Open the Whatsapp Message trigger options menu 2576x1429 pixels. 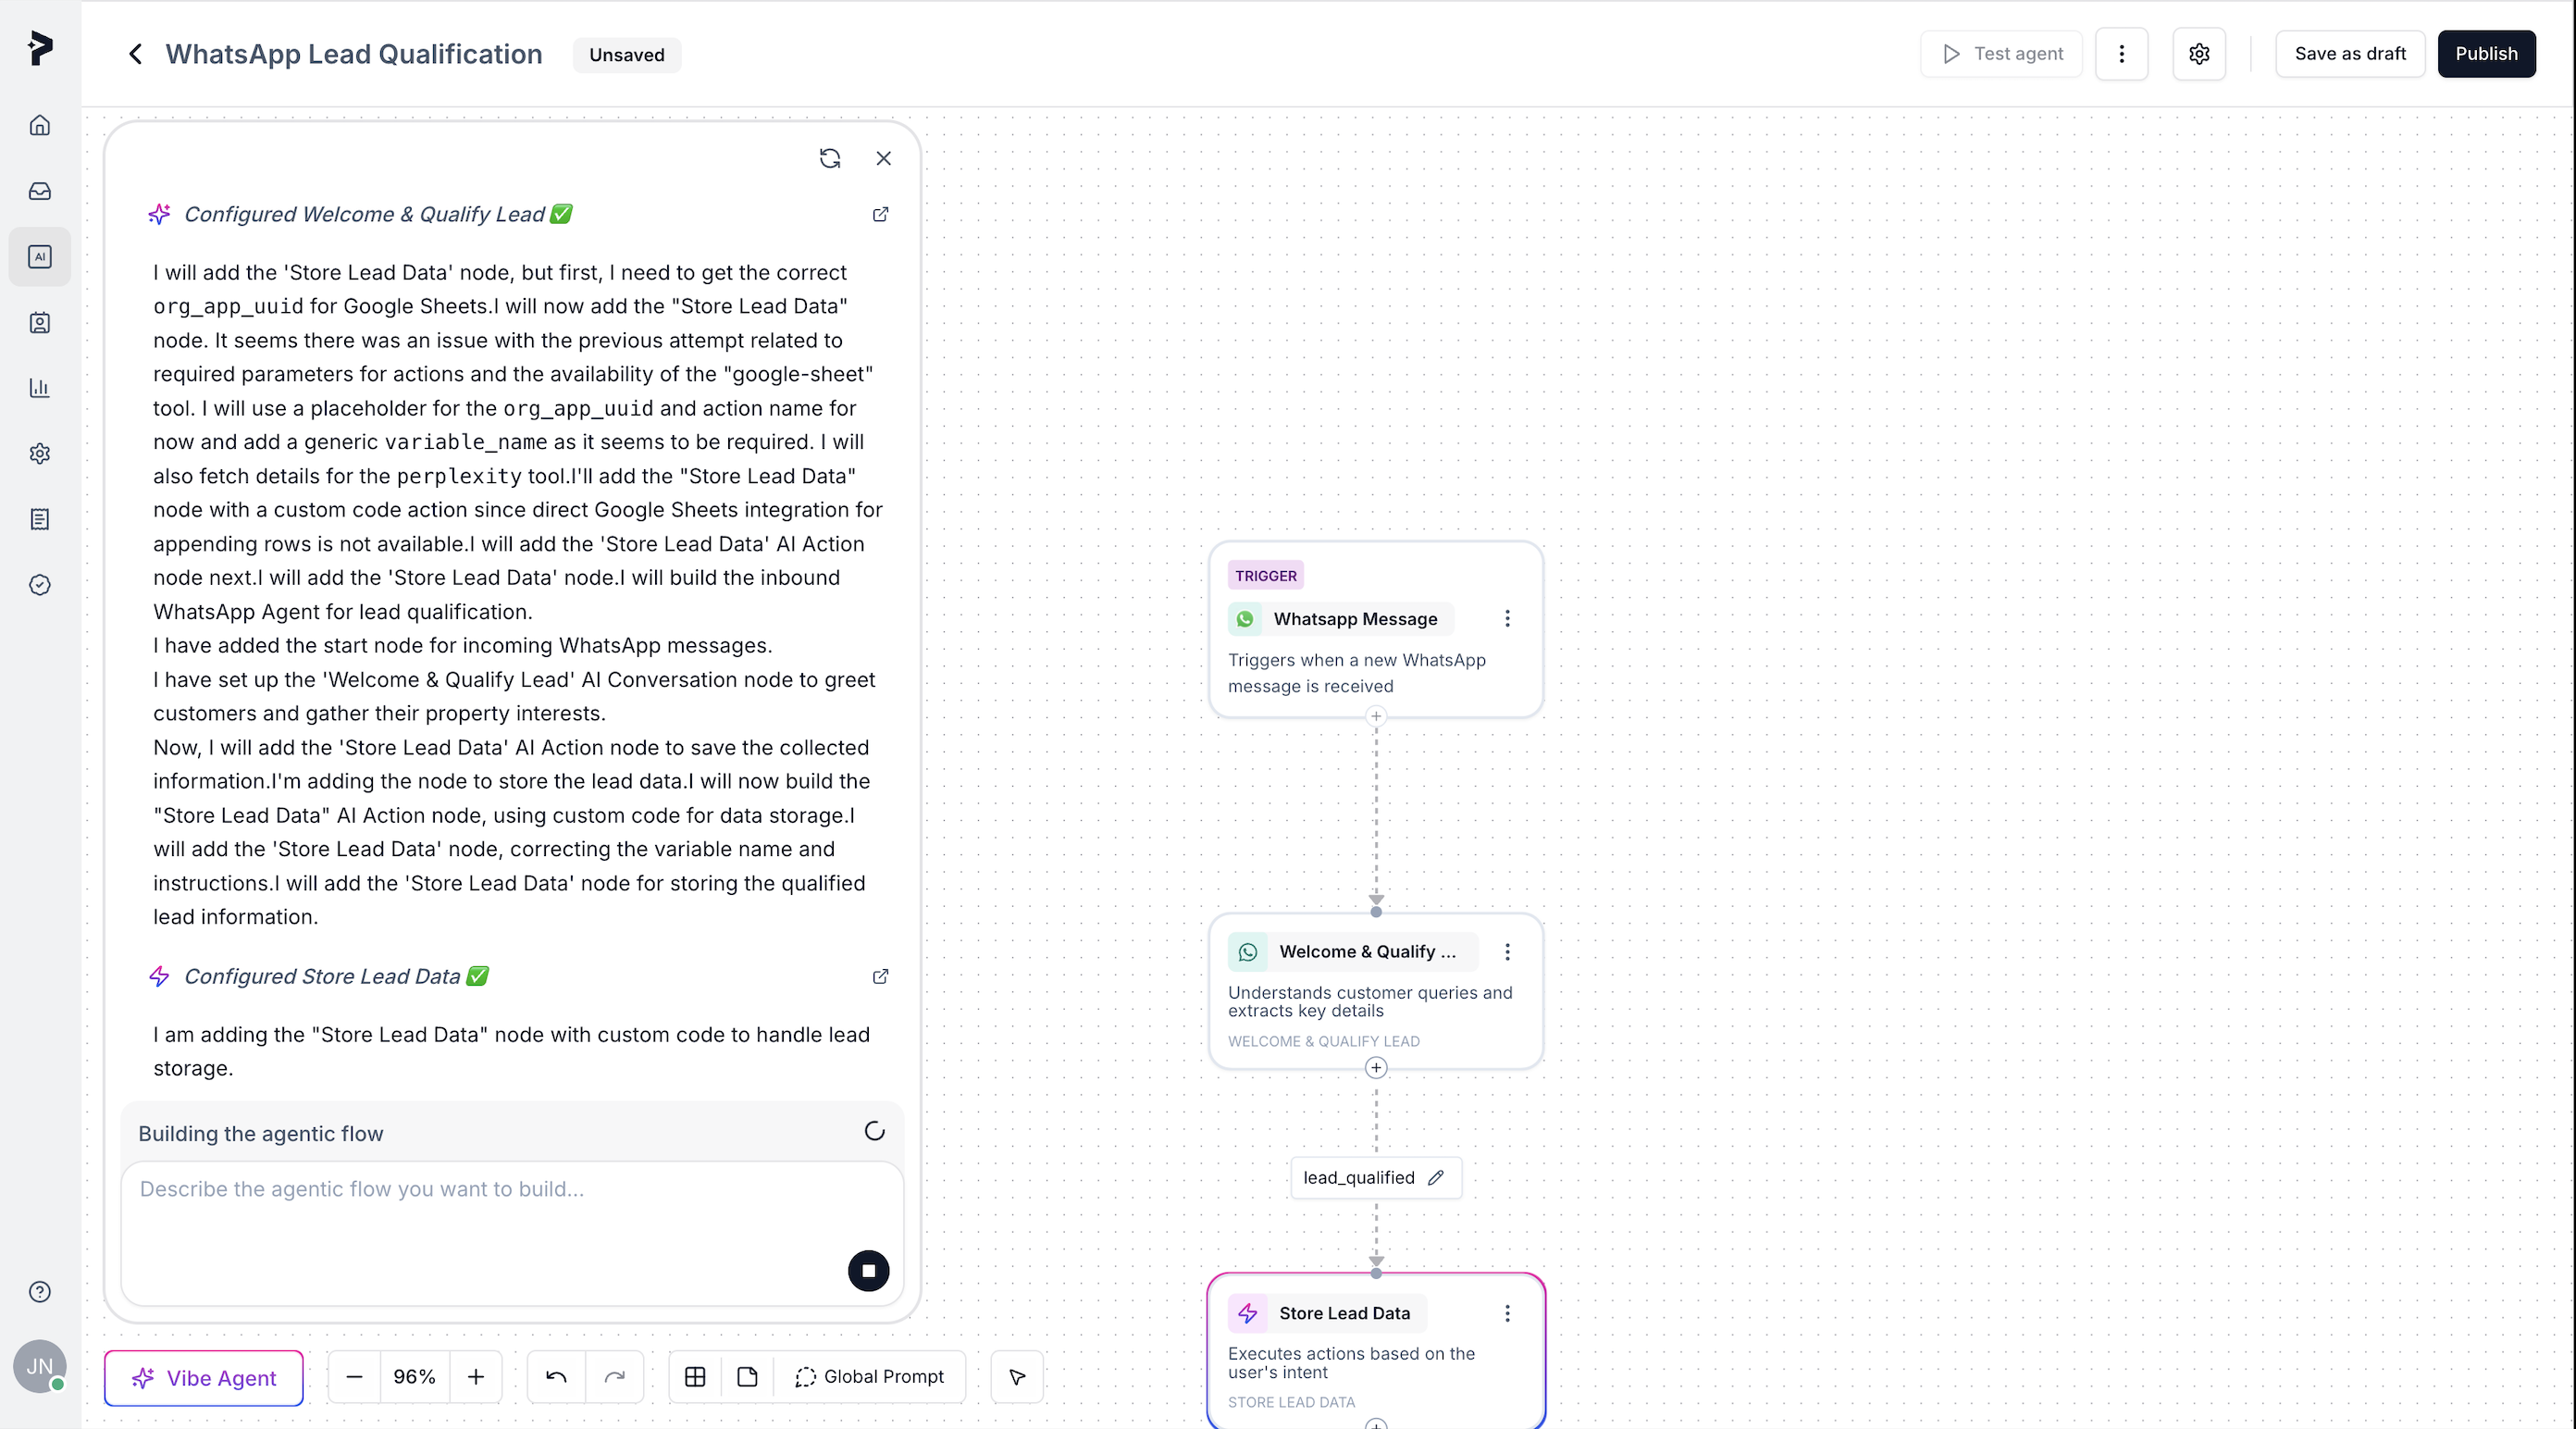point(1507,618)
